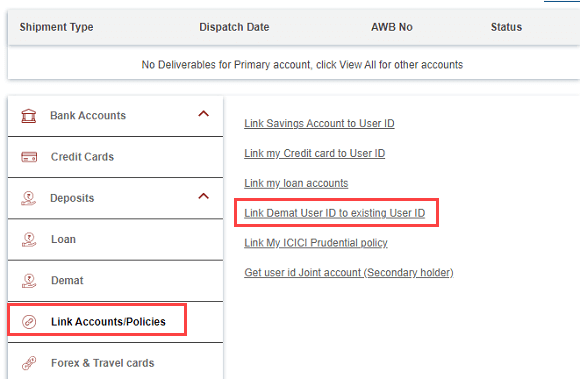This screenshot has height=379, width=580.
Task: Click the Deposits rupee hand icon
Action: pos(28,199)
